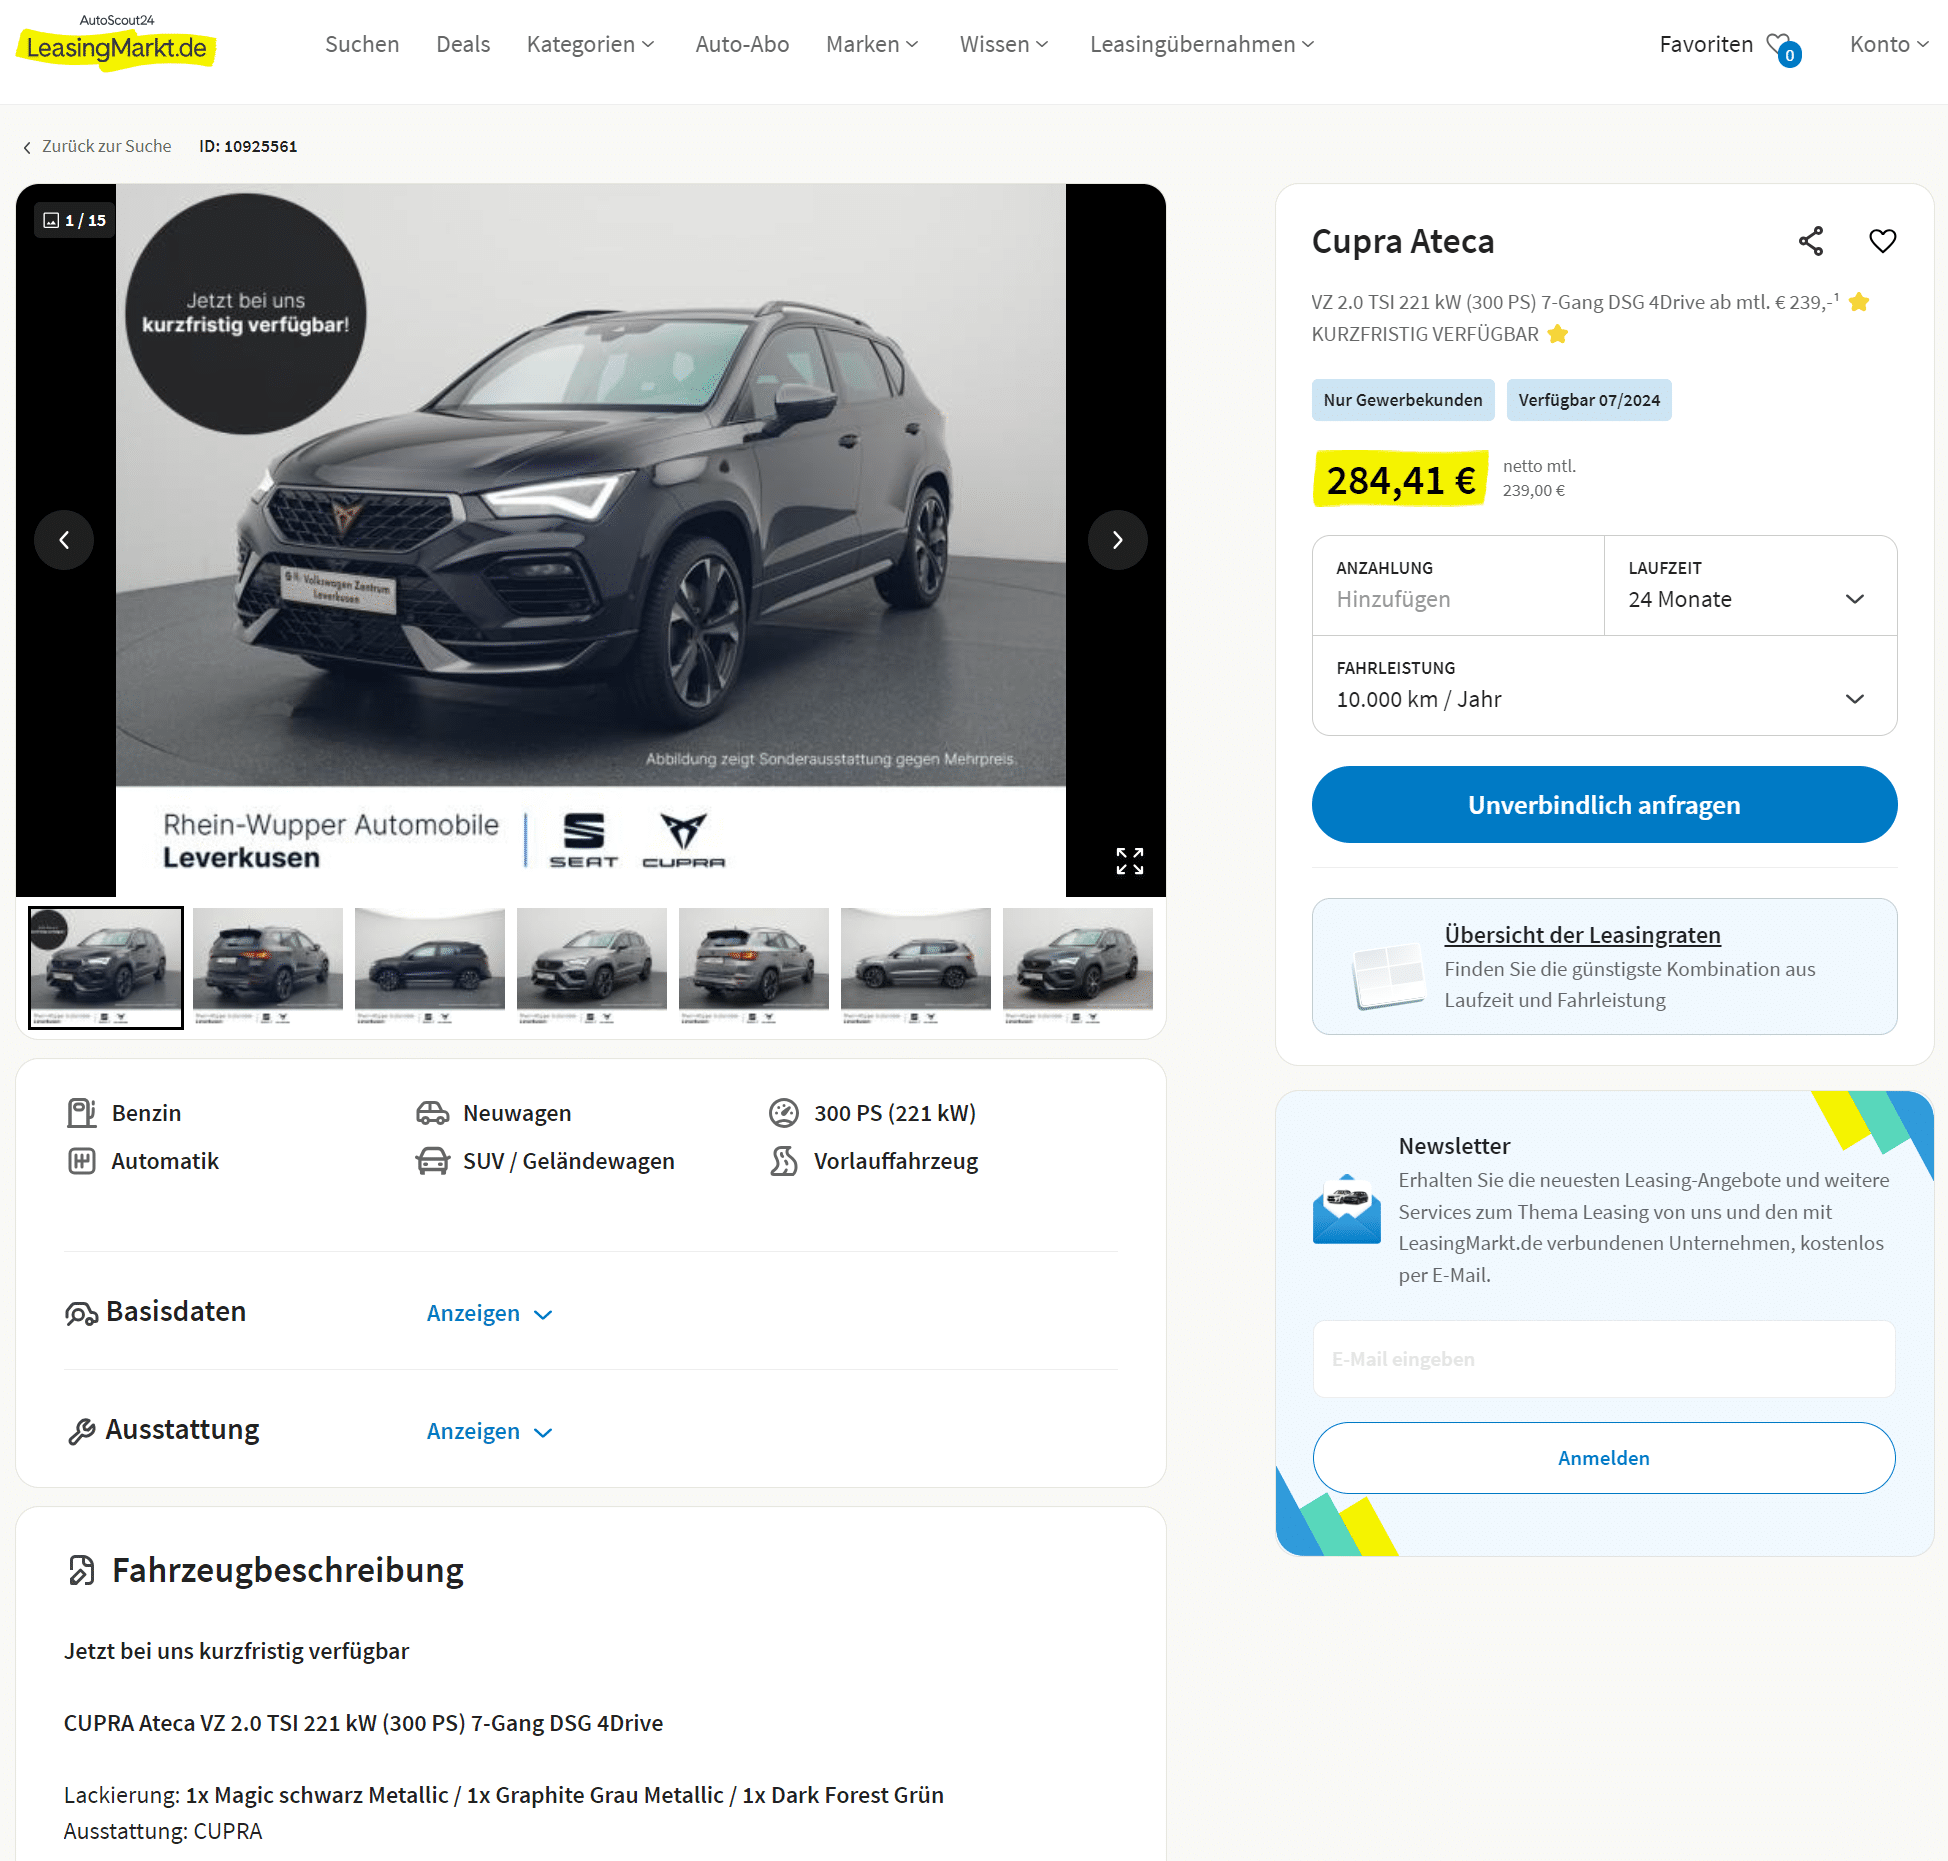Screen dimensions: 1948x1861
Task: Expand the Kategorien dropdown
Action: tap(591, 44)
